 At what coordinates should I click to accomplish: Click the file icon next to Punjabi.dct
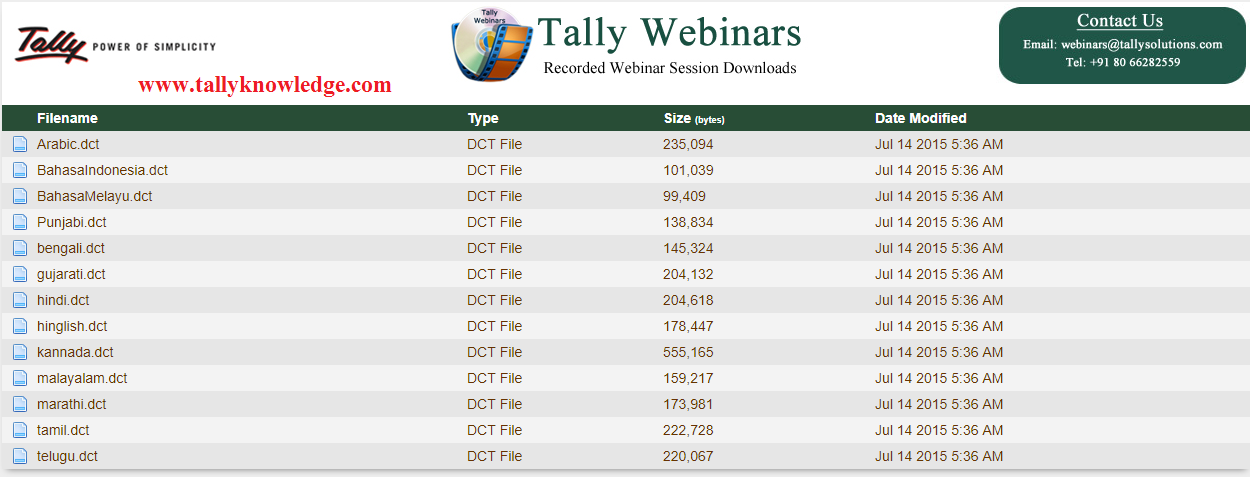(20, 222)
